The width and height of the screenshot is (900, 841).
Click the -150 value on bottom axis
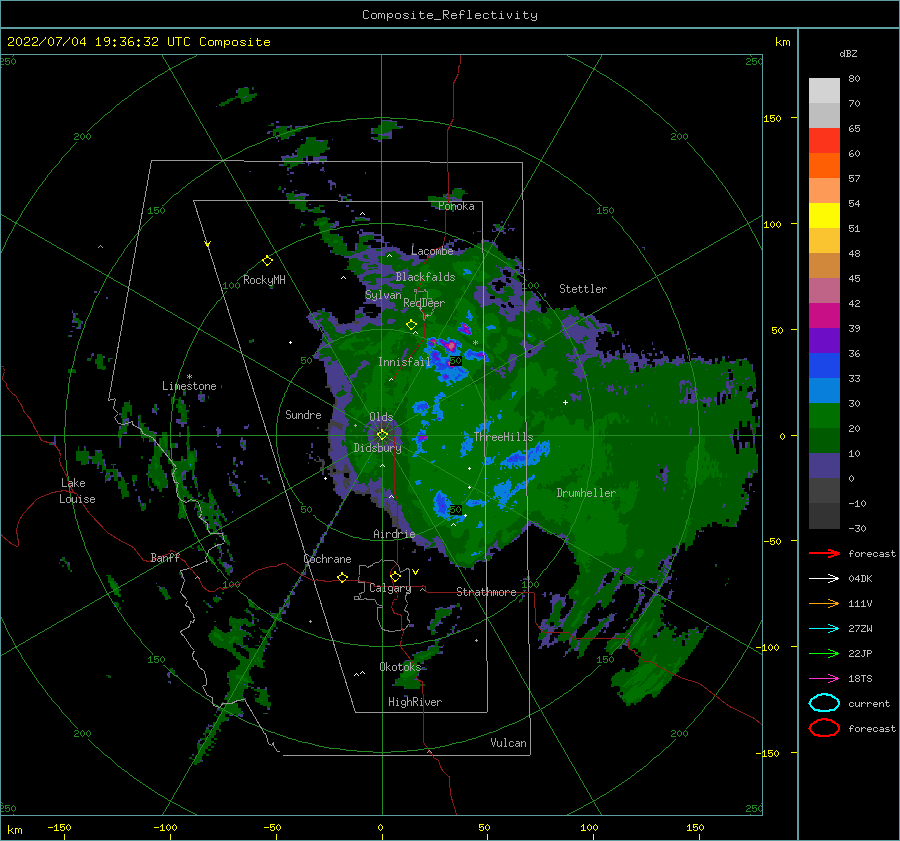(59, 827)
